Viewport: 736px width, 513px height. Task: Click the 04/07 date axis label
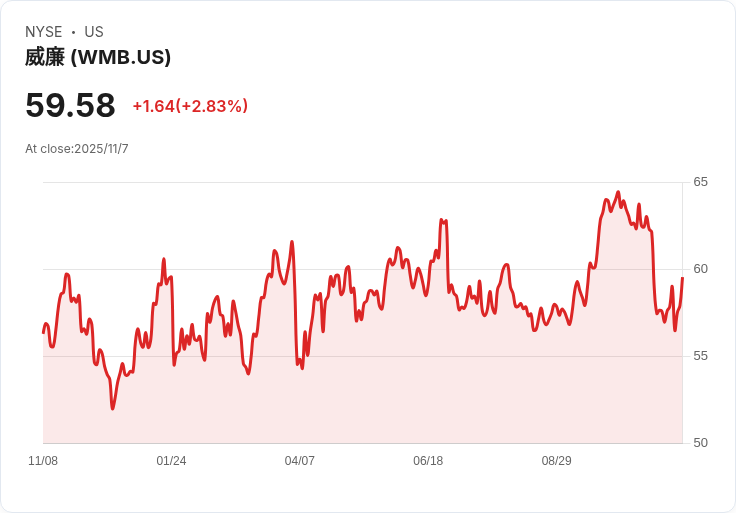(x=299, y=461)
